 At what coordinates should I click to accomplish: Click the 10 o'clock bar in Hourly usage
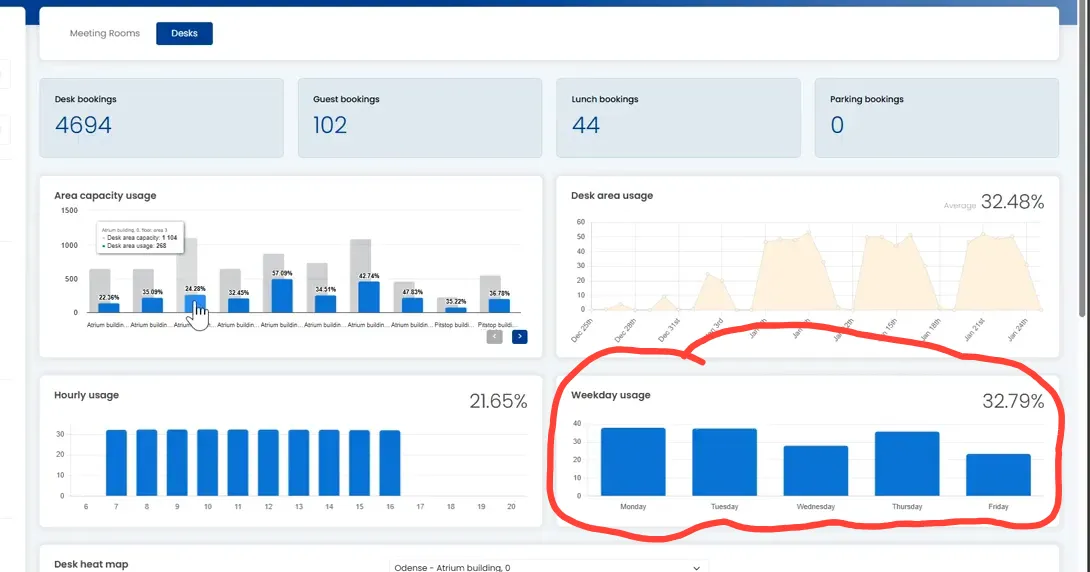click(207, 463)
